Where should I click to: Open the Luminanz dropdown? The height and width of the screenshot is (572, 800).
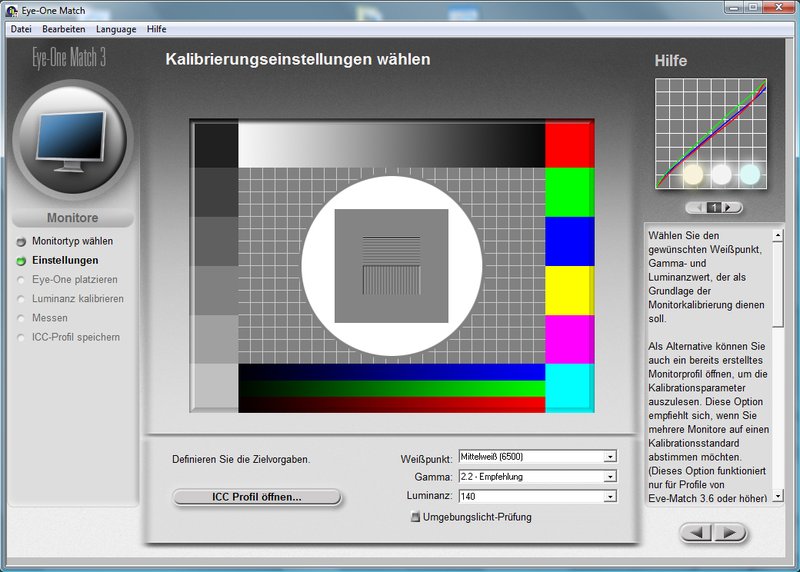tap(610, 496)
